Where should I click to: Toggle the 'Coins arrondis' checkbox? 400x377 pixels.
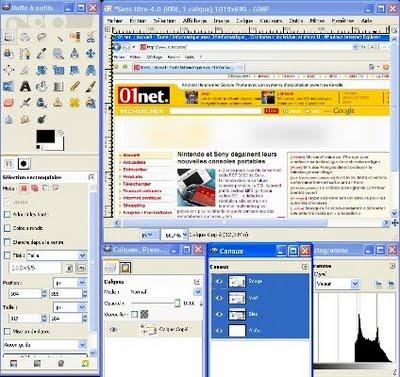(7, 228)
